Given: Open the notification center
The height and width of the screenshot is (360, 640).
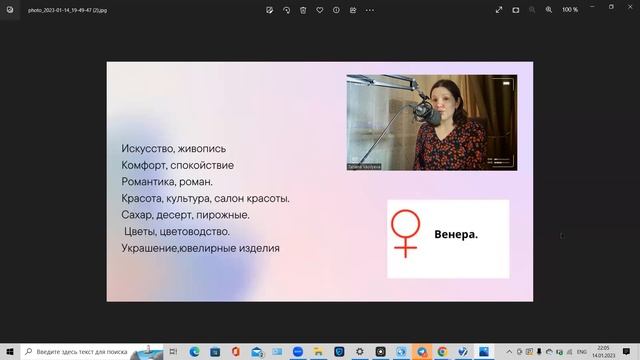Looking at the screenshot, I should pyautogui.click(x=627, y=351).
